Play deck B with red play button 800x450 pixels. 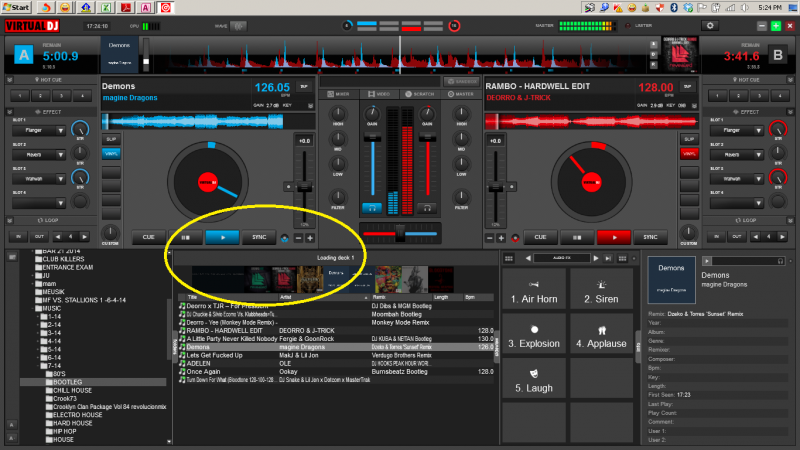point(614,237)
